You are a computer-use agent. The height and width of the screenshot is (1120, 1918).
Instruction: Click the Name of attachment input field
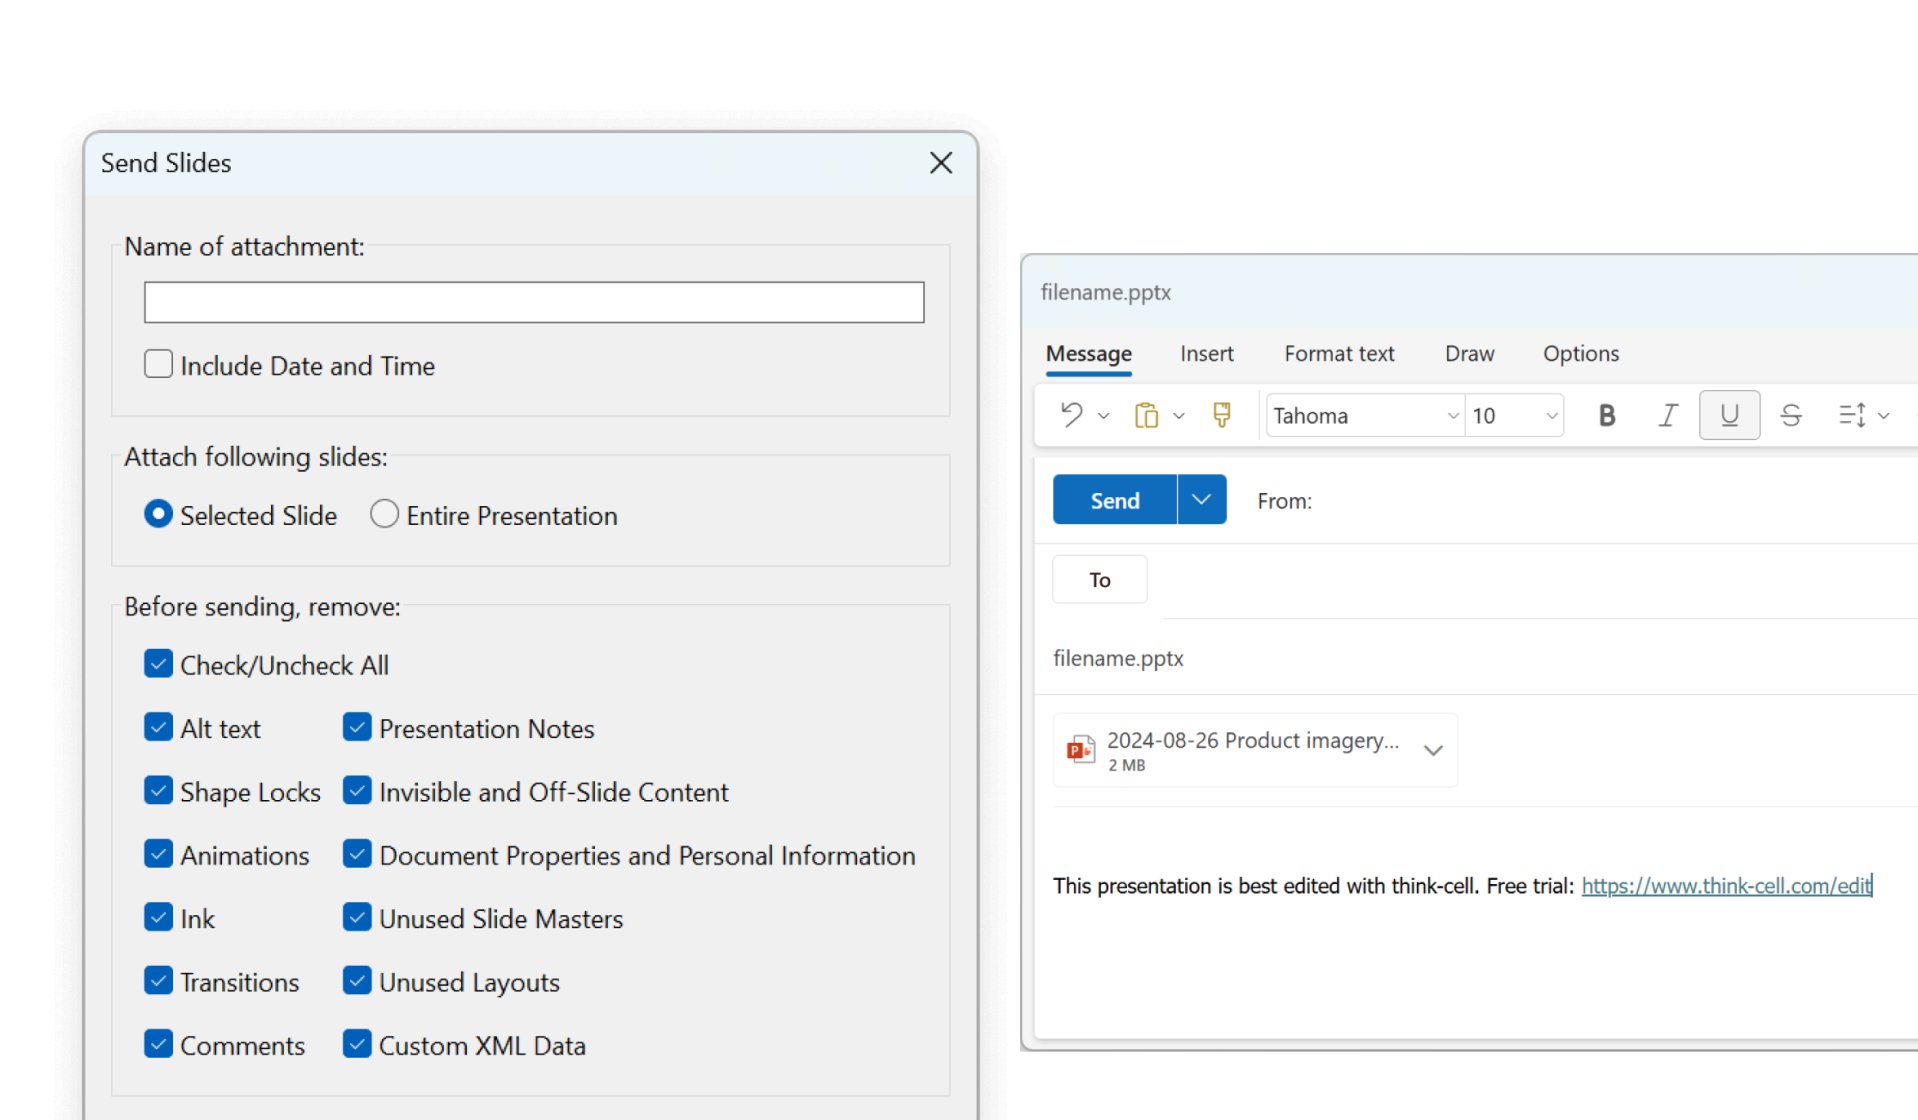click(x=534, y=302)
